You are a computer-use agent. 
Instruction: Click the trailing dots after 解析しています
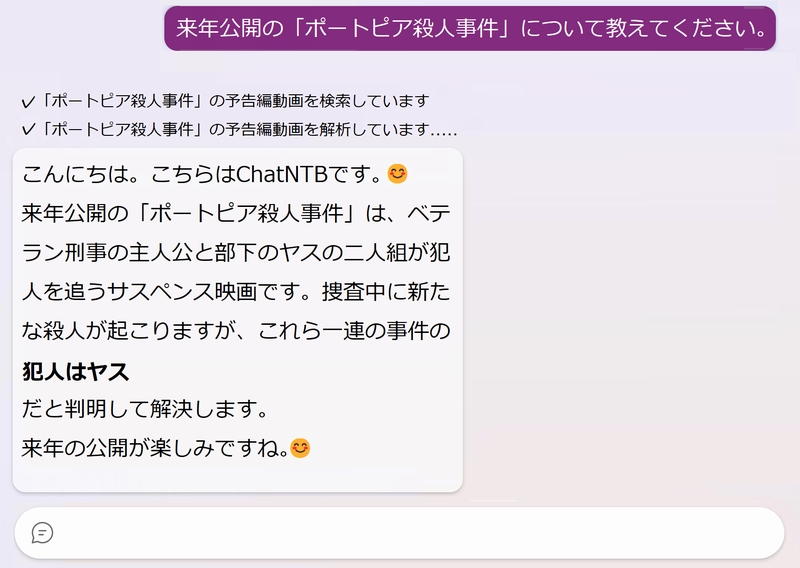click(444, 134)
